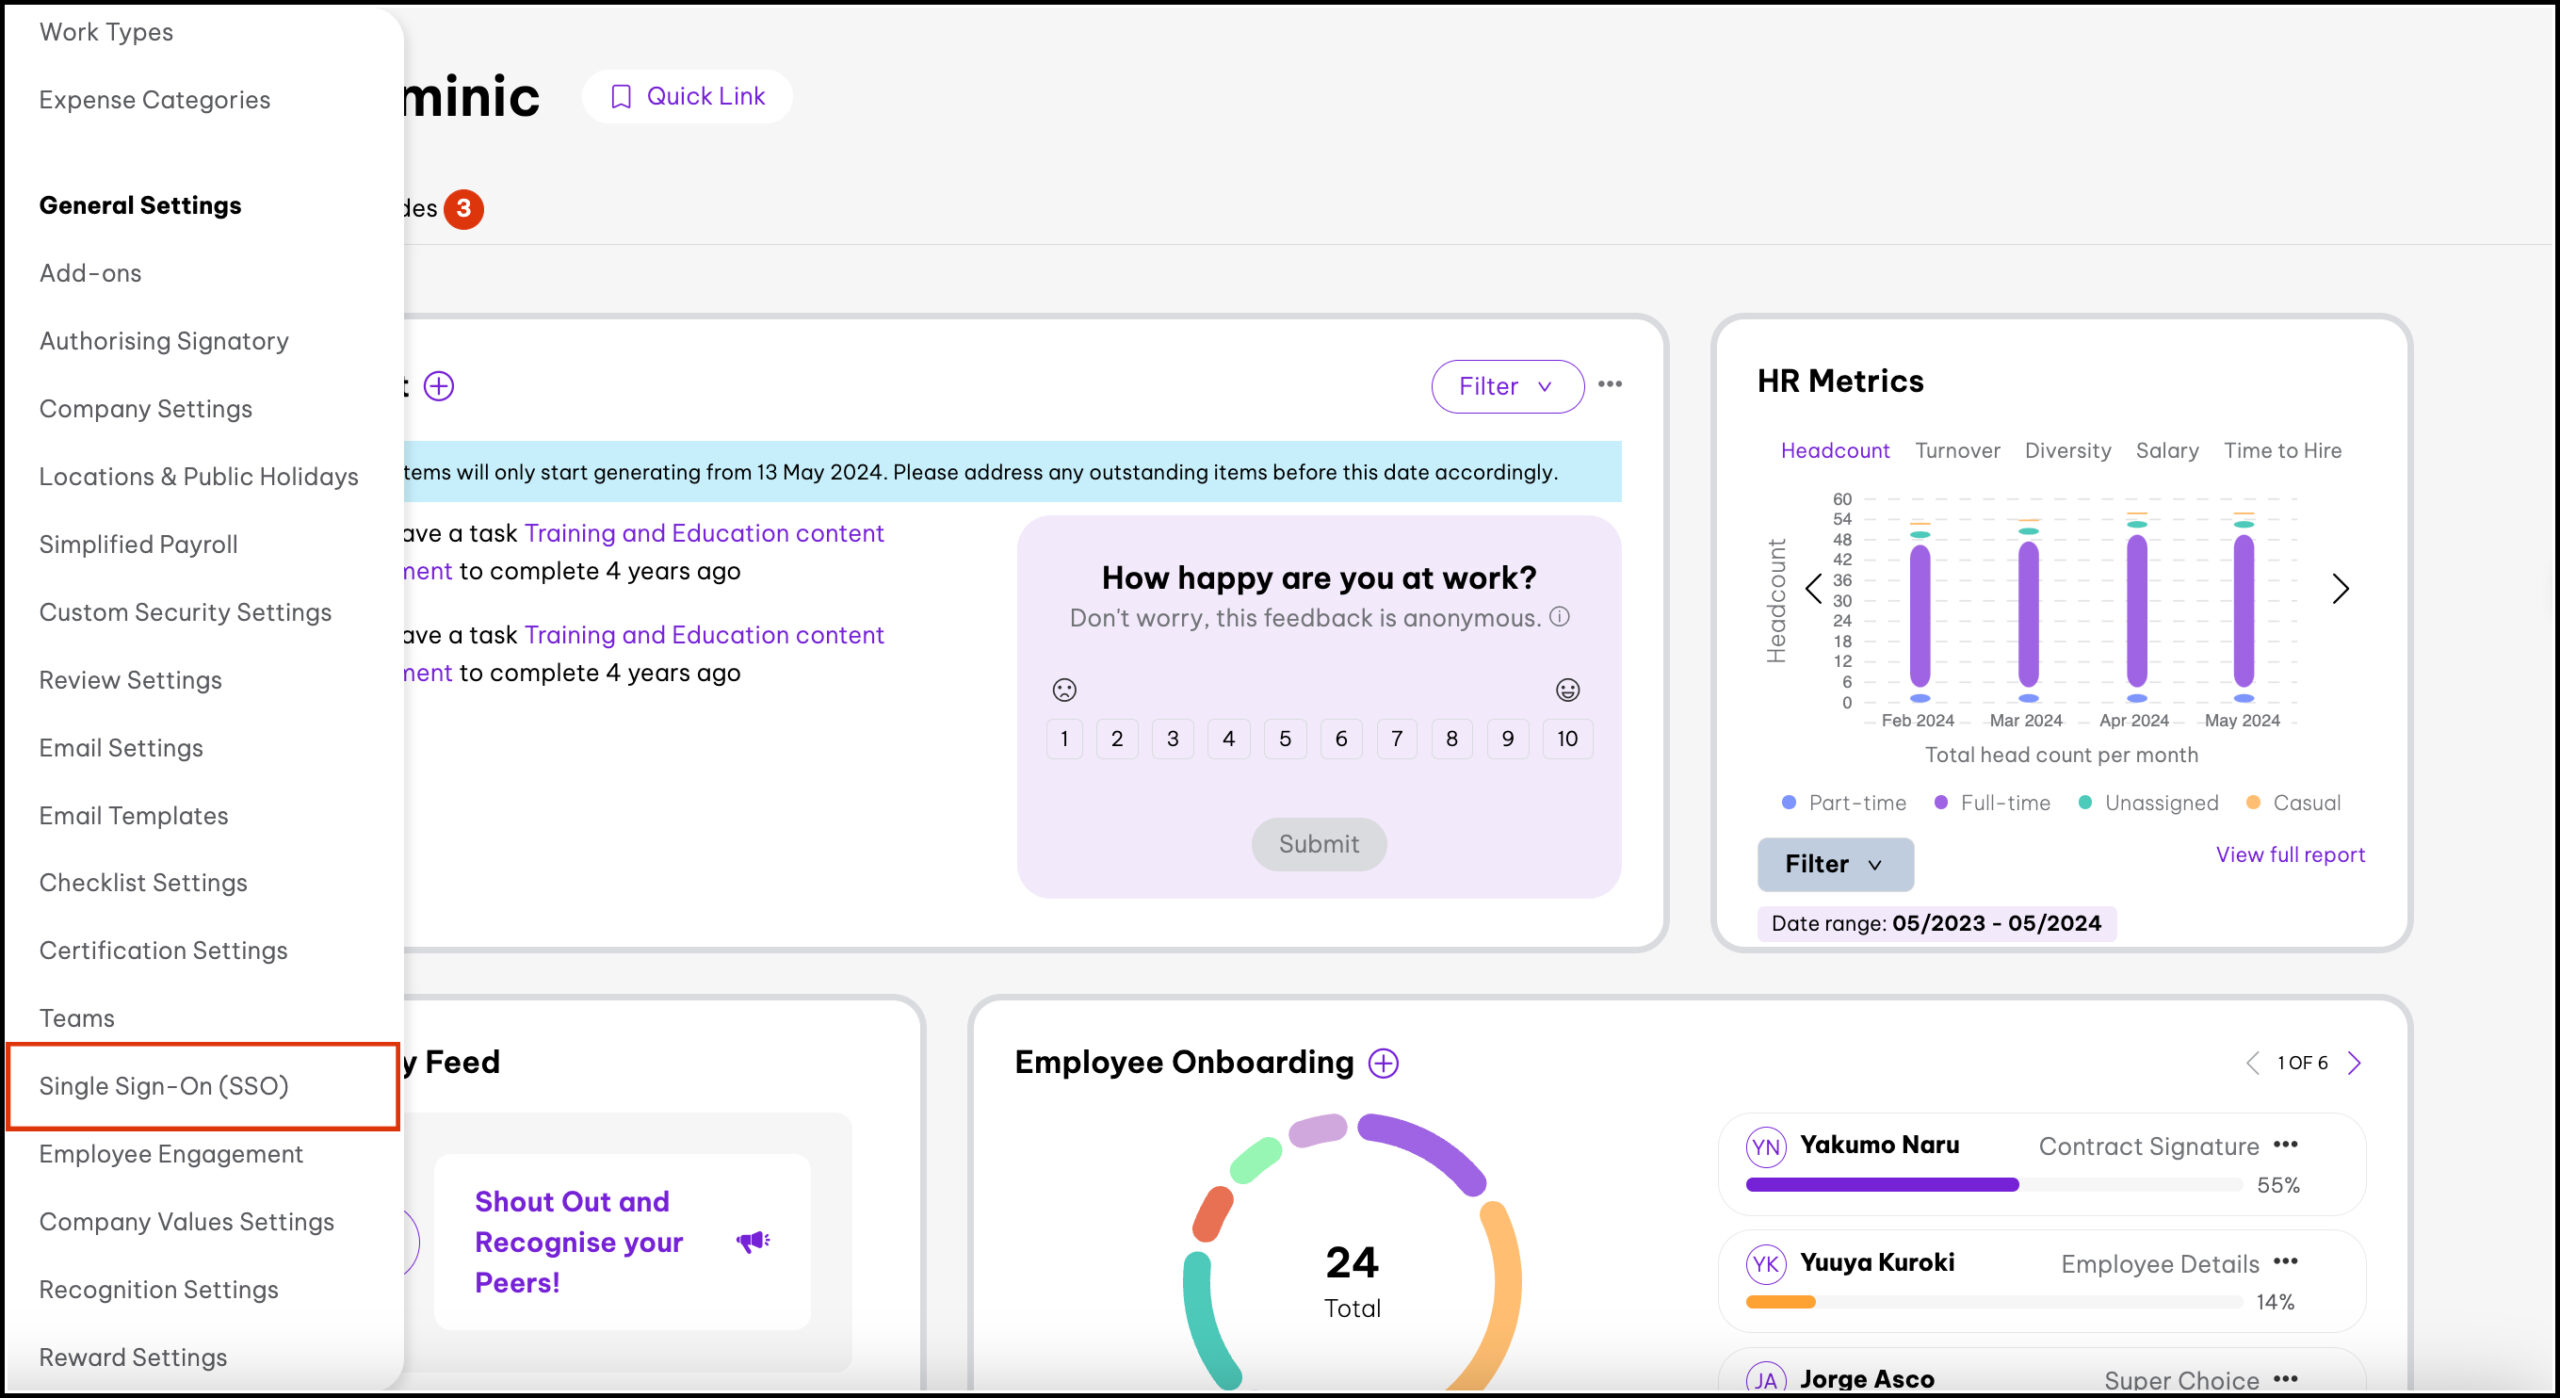The height and width of the screenshot is (1398, 2560).
Task: Select Single Sign-On (SSO) in the settings menu
Action: (x=164, y=1086)
